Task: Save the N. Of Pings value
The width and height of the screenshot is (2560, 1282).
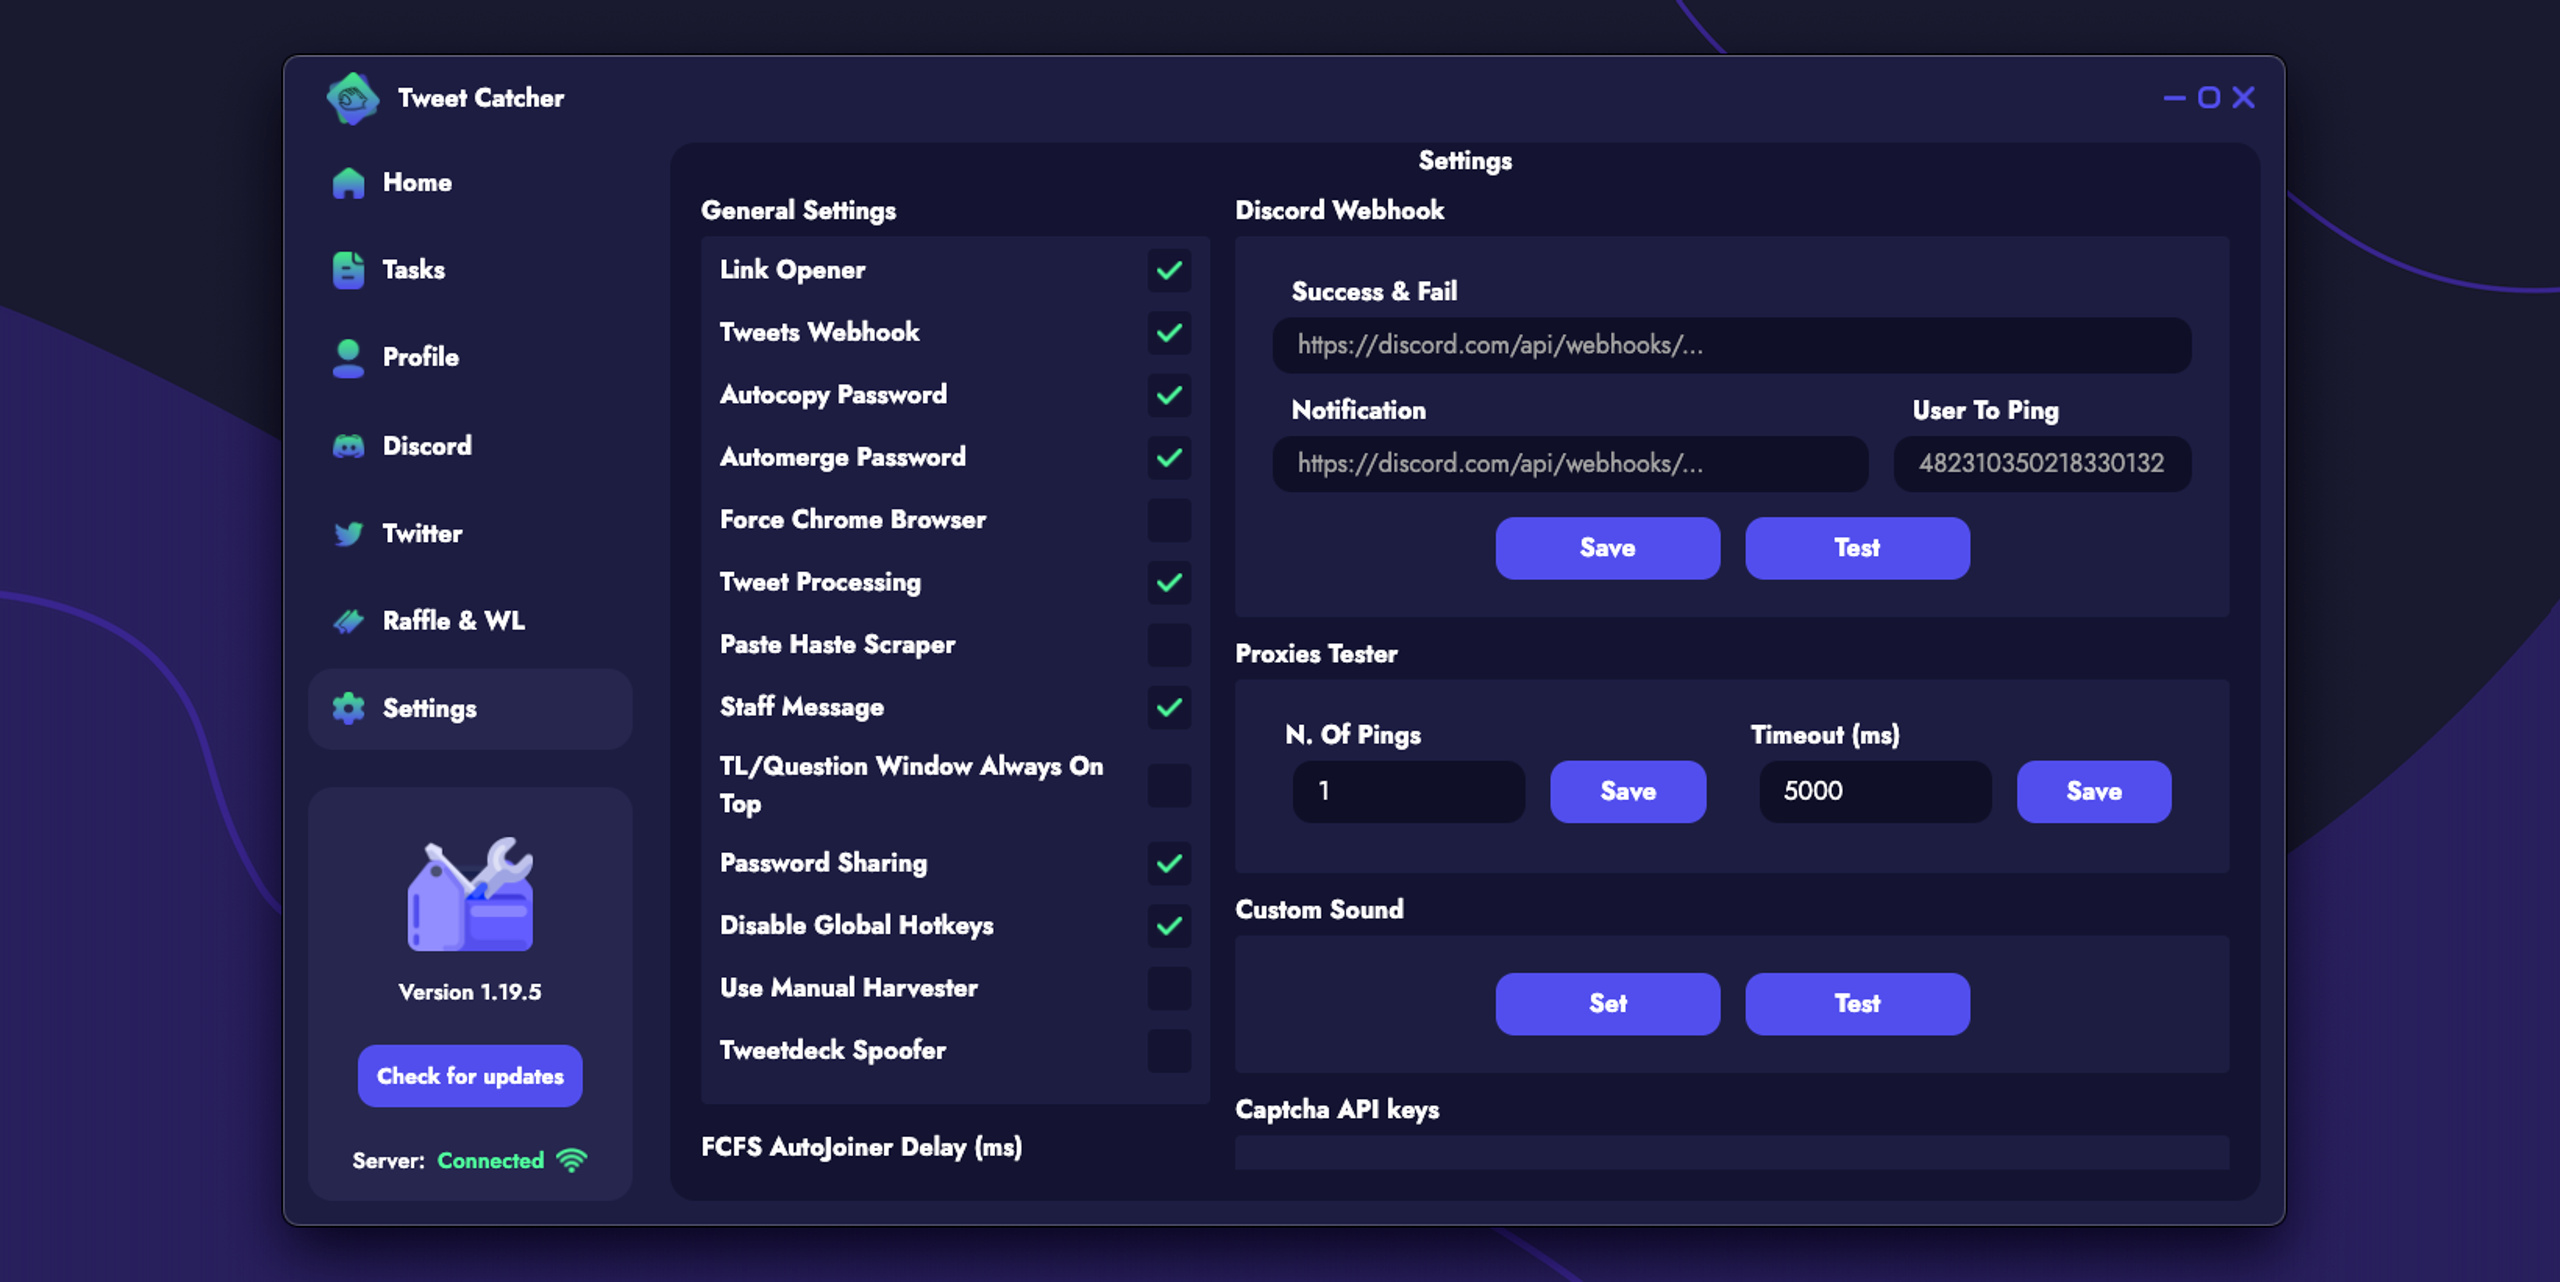Action: [x=1628, y=792]
